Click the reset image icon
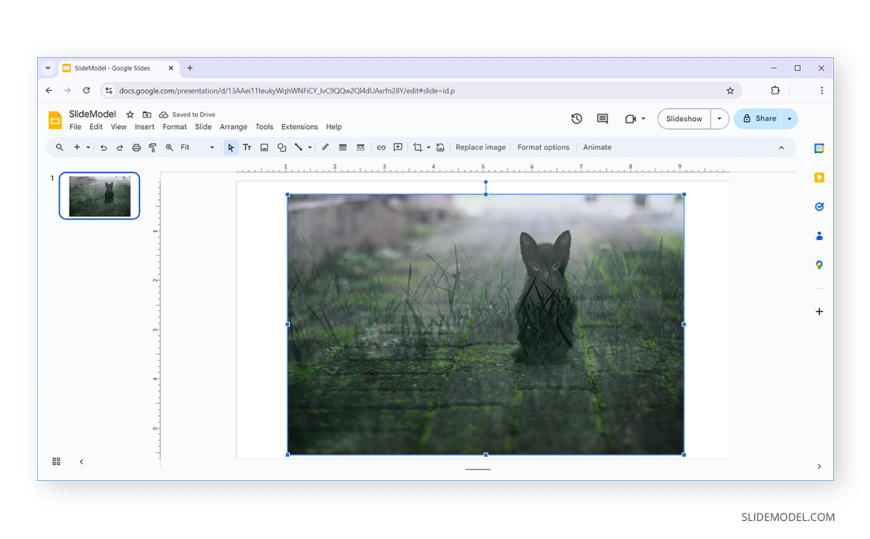This screenshot has height=539, width=870. pyautogui.click(x=440, y=148)
